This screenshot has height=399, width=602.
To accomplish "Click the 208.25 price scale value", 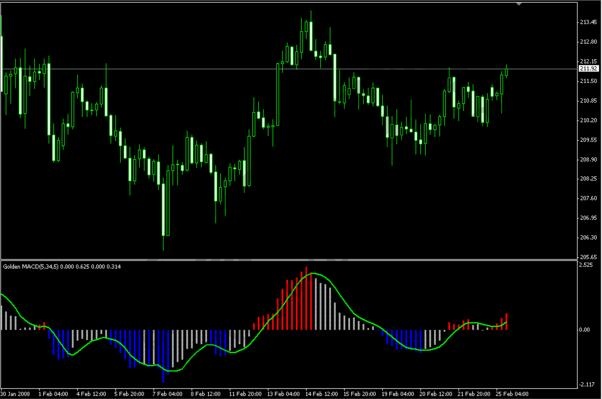I will [x=589, y=179].
